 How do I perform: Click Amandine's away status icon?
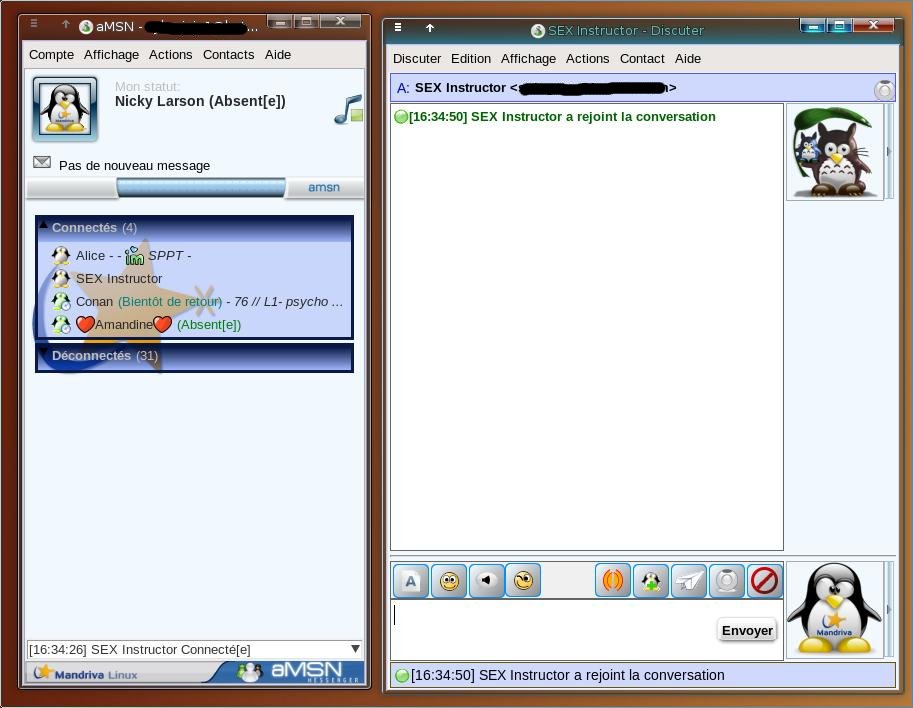pos(61,324)
